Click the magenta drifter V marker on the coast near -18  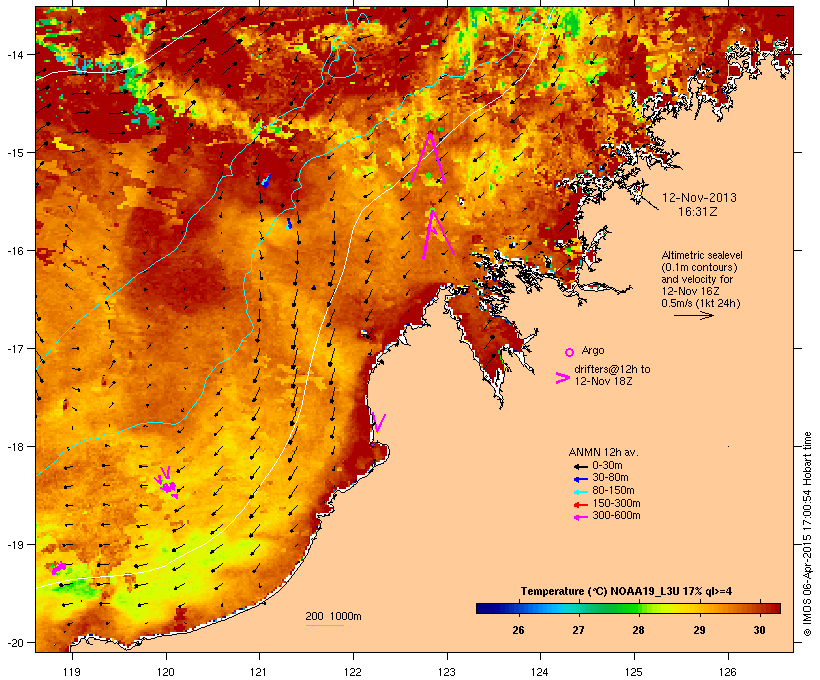[378, 422]
